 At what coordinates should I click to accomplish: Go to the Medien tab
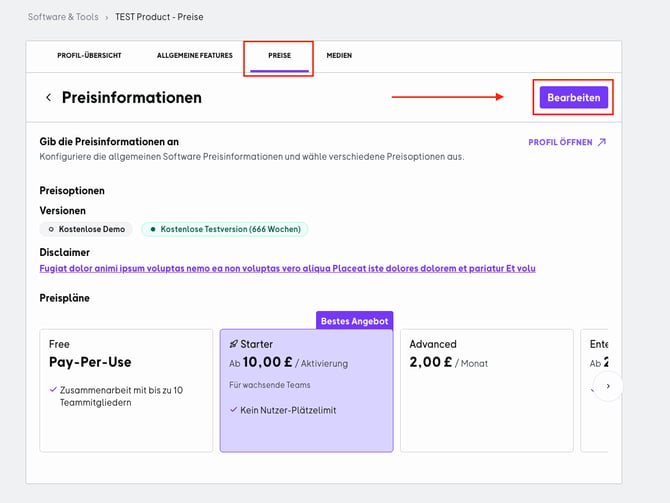pos(339,56)
